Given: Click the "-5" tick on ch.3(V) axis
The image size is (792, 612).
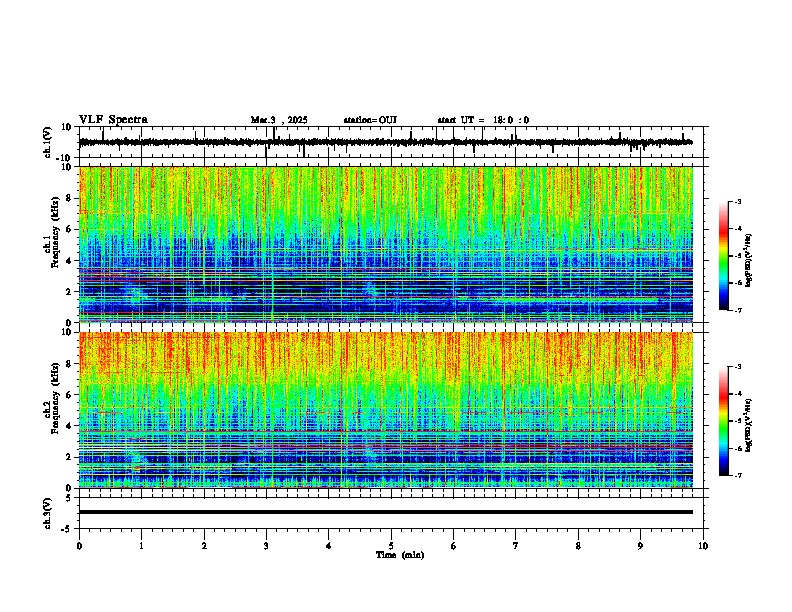Looking at the screenshot, I should [68, 529].
